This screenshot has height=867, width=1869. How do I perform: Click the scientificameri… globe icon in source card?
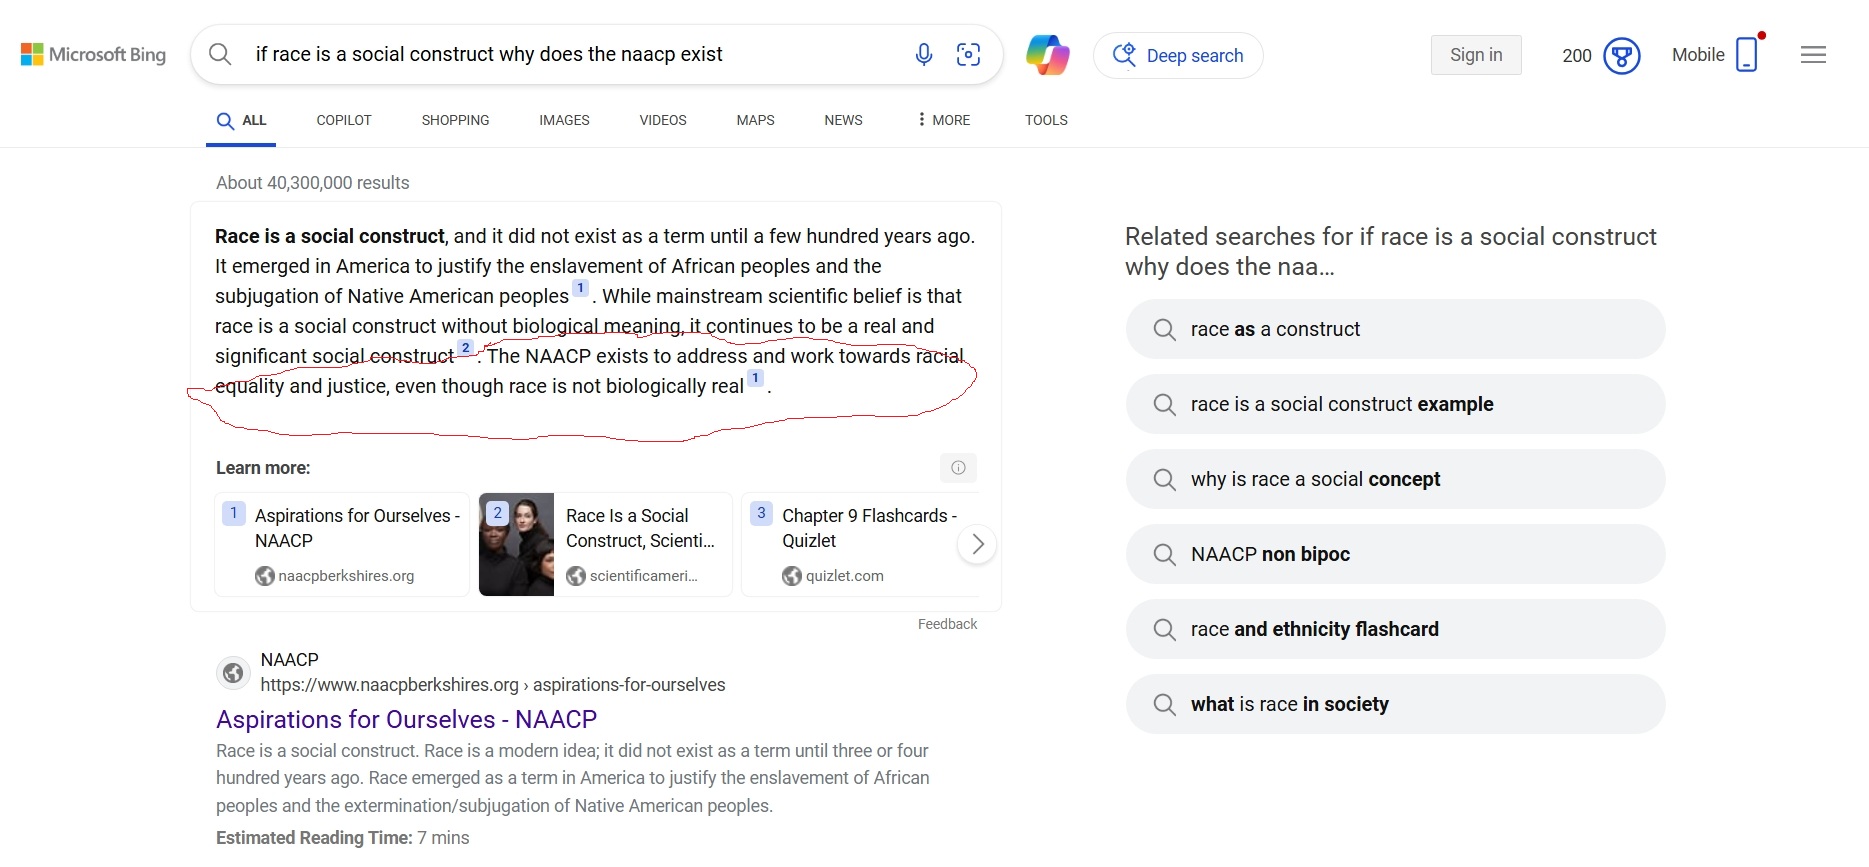(x=576, y=576)
